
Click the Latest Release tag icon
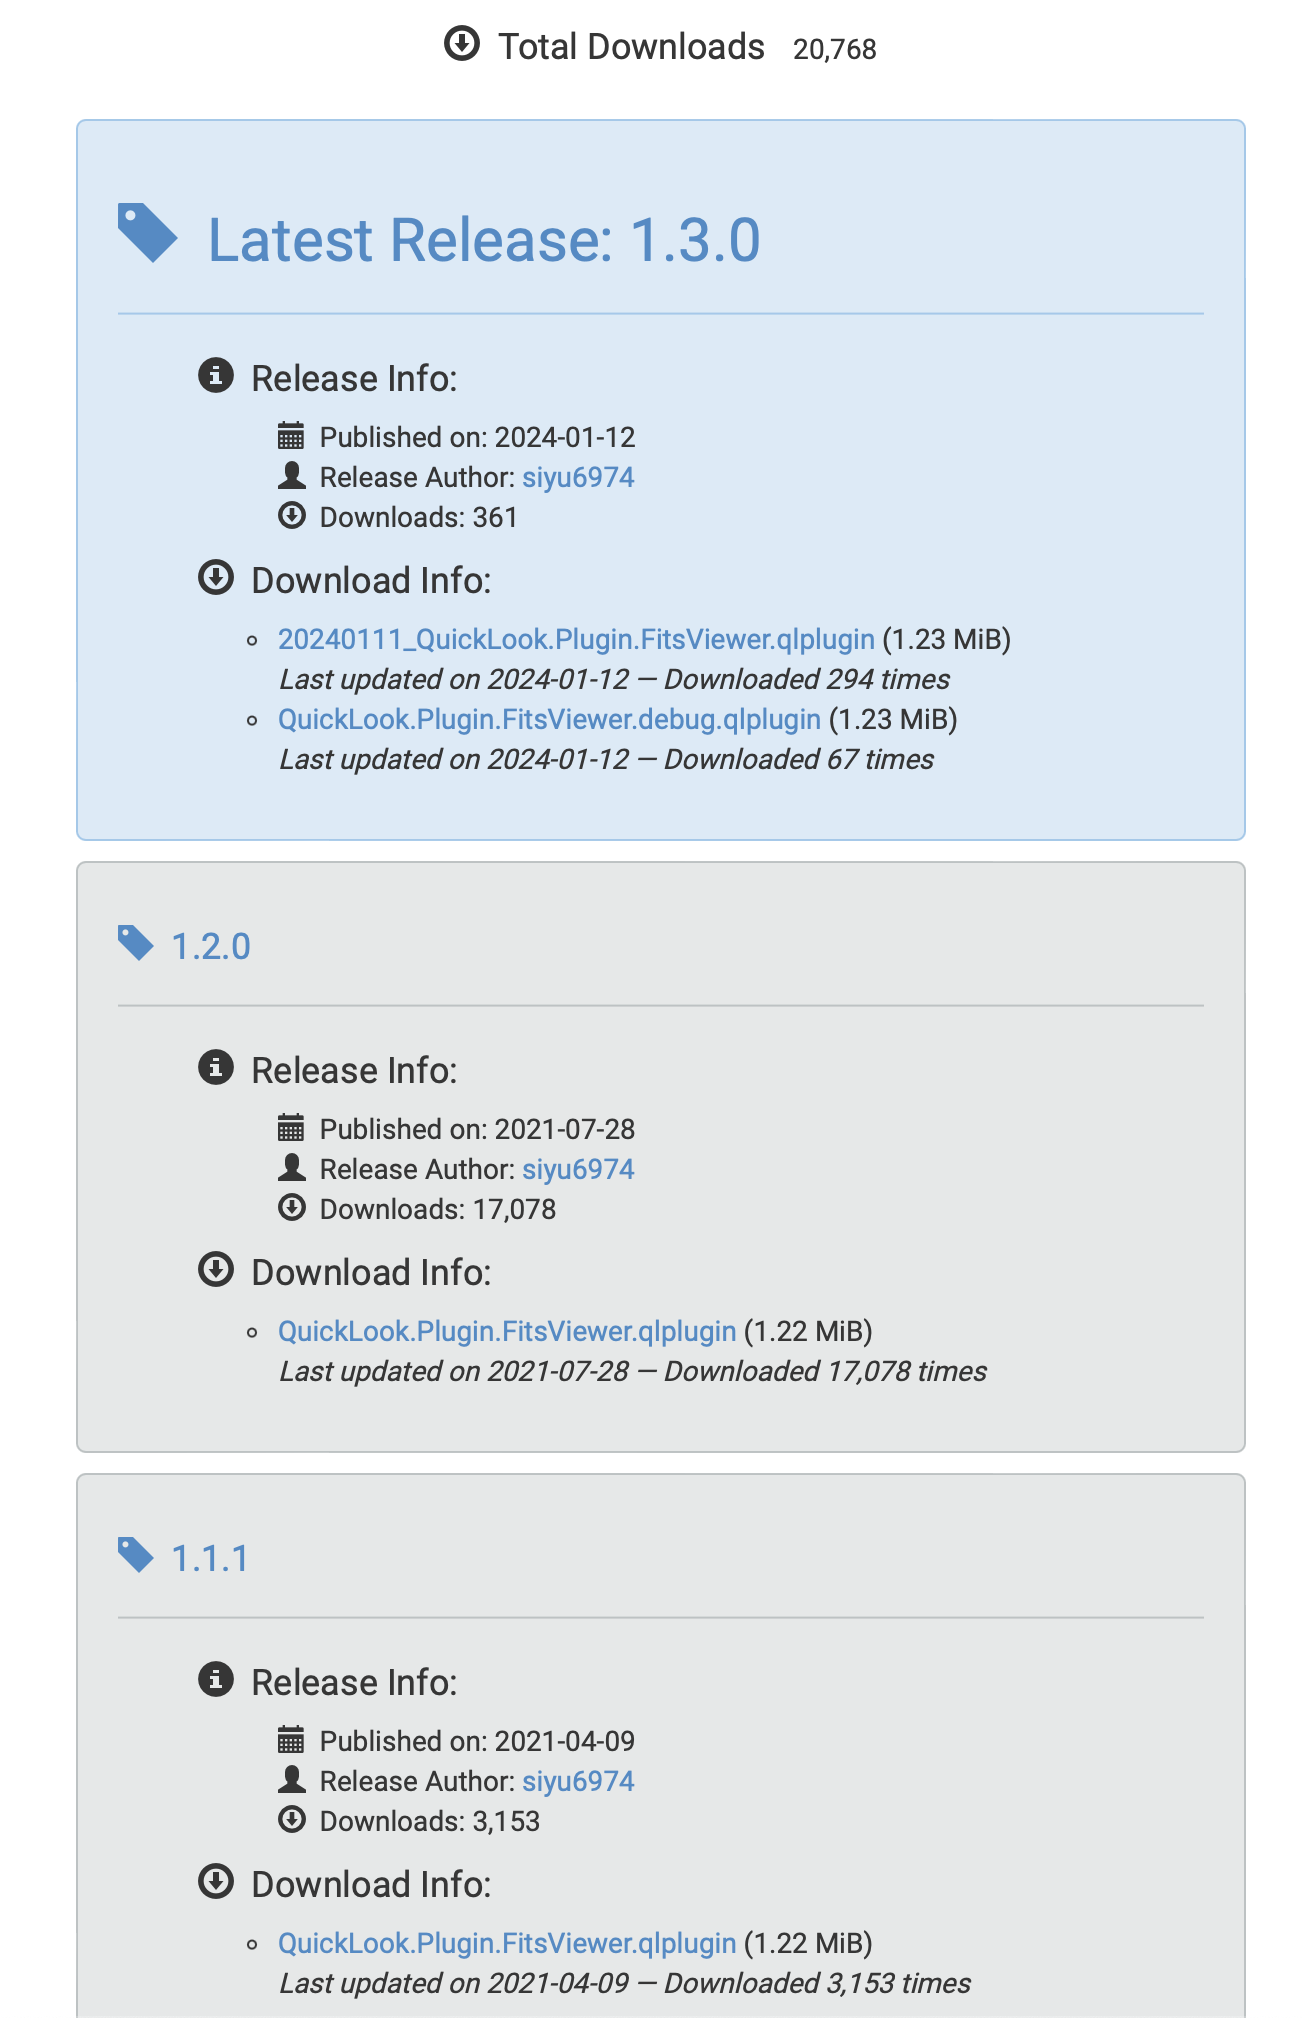(147, 232)
